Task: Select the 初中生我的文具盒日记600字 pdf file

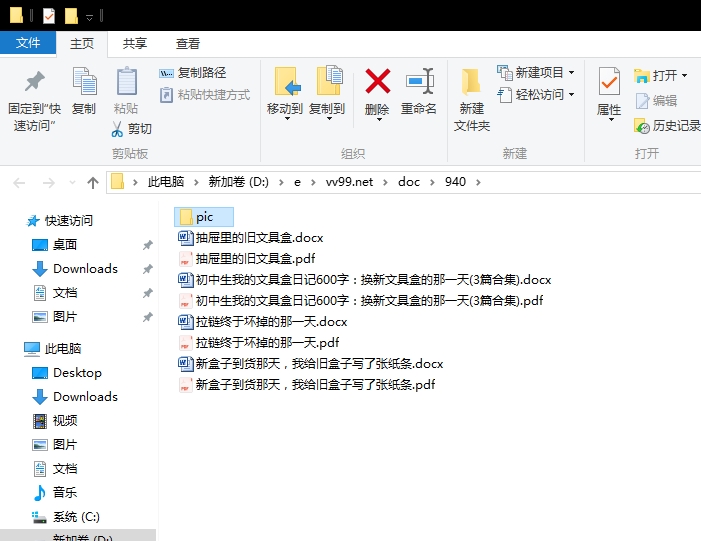Action: coord(360,301)
